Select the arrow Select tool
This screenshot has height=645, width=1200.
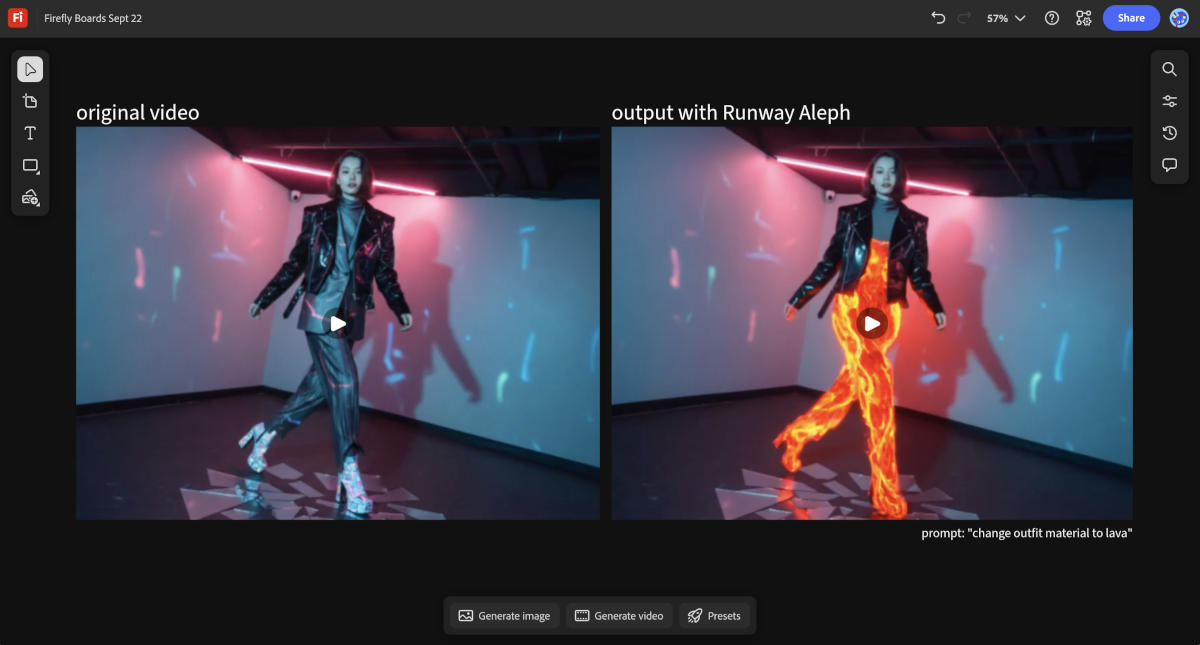30,69
